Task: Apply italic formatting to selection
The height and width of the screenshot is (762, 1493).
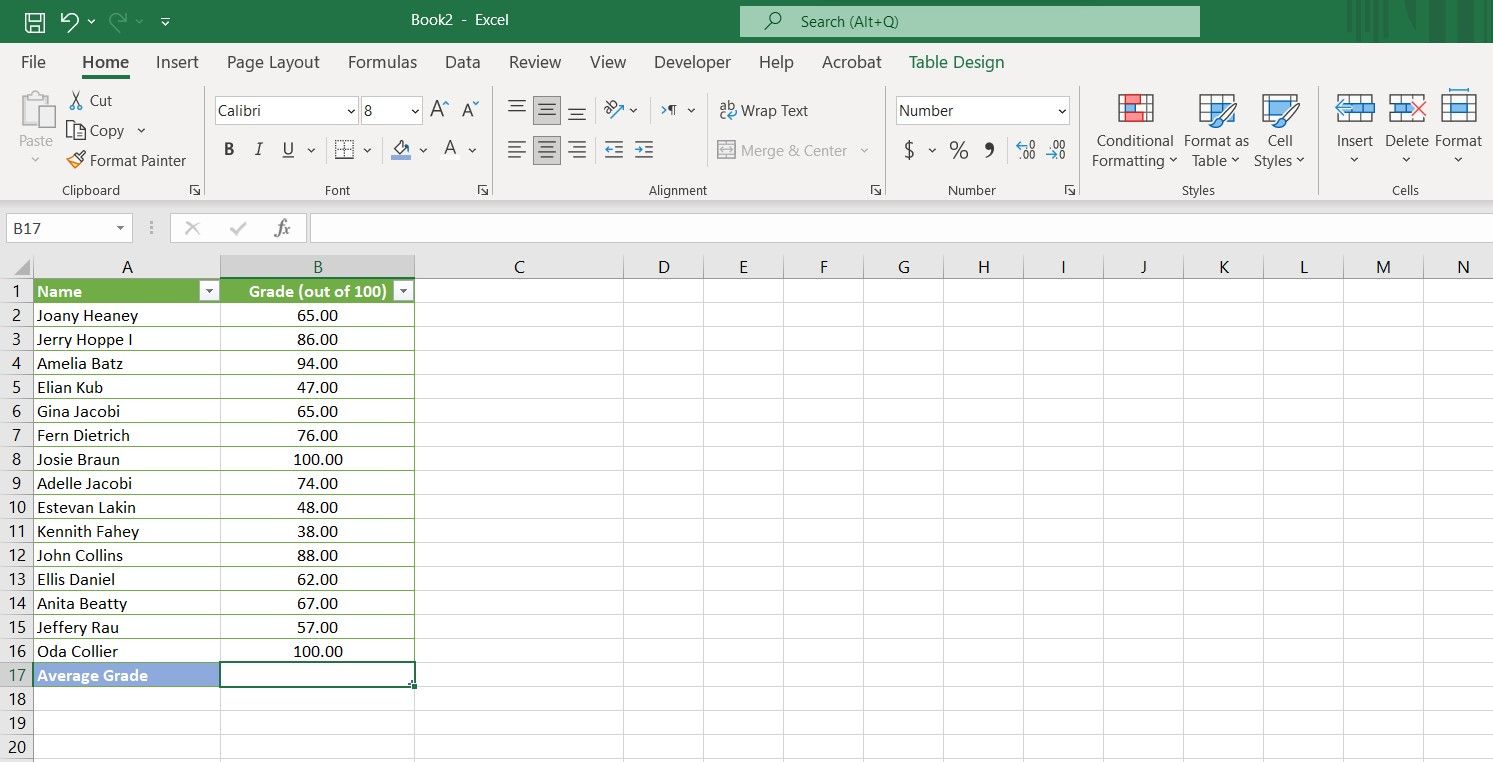Action: (258, 148)
